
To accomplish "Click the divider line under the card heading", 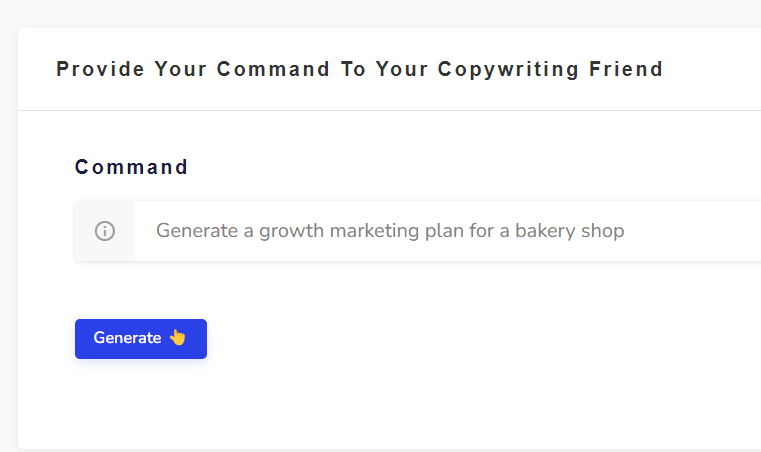I will 389,110.
